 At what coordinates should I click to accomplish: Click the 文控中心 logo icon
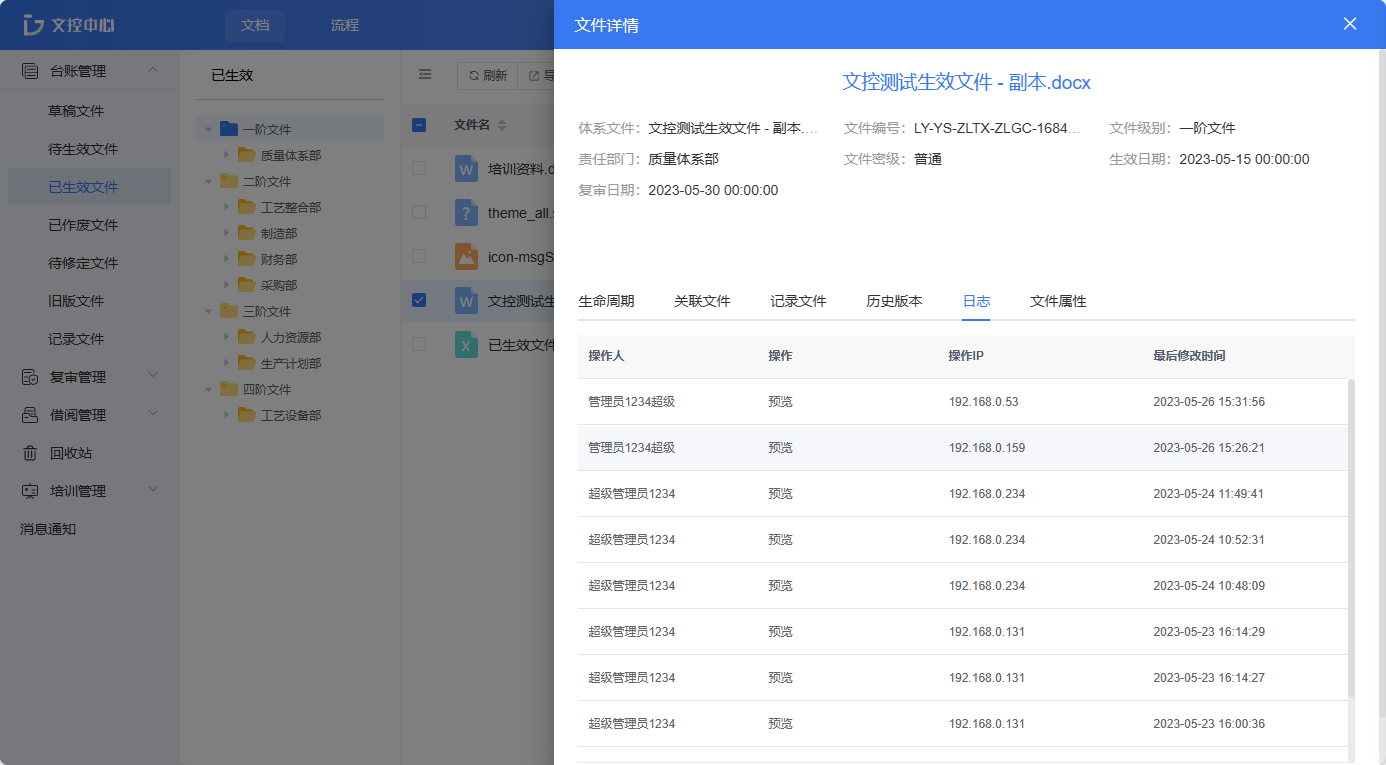pos(34,24)
